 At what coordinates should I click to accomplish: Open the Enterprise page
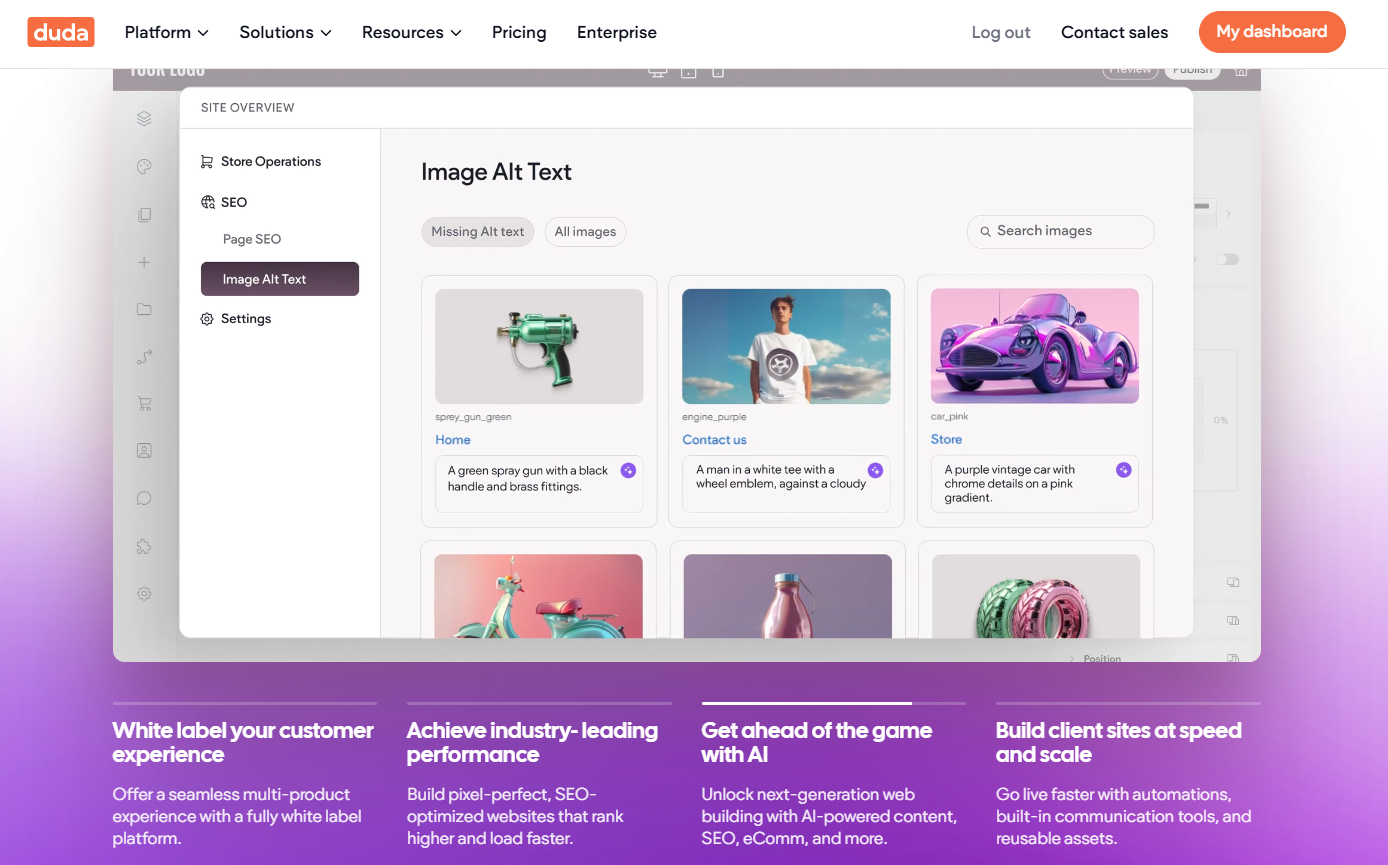[617, 32]
